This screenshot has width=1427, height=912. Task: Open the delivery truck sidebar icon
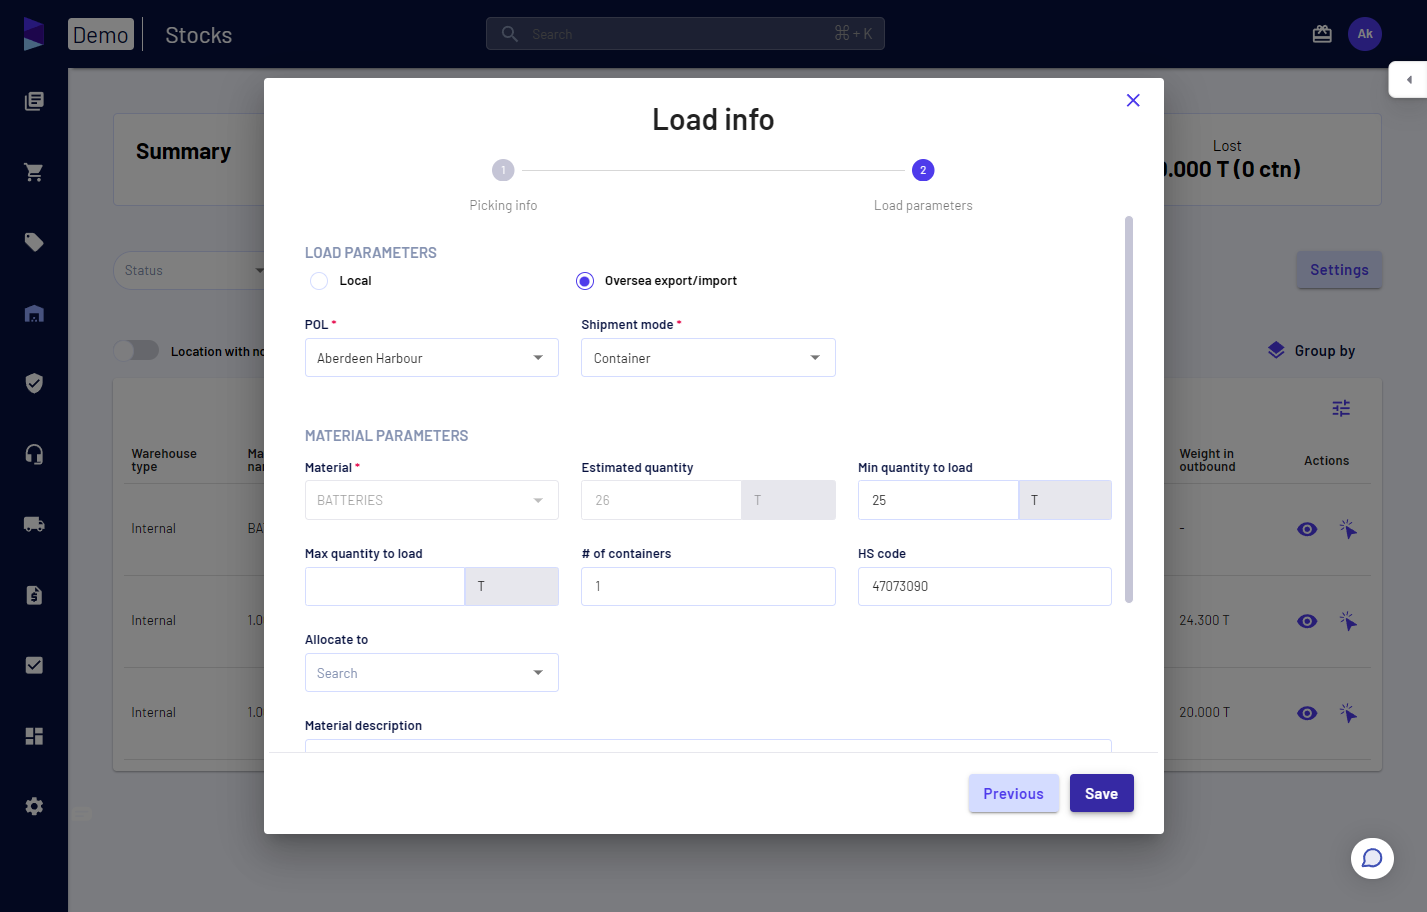coord(34,524)
